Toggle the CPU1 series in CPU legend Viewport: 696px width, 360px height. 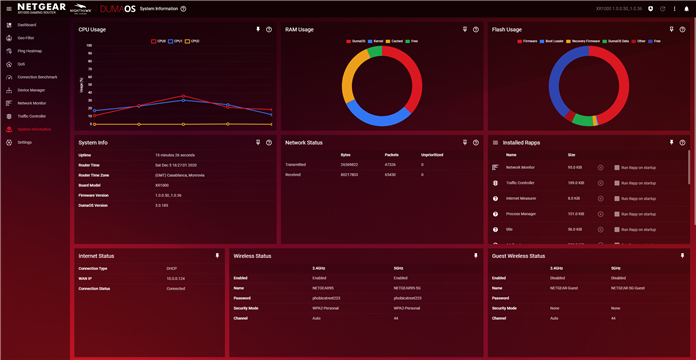pos(175,41)
